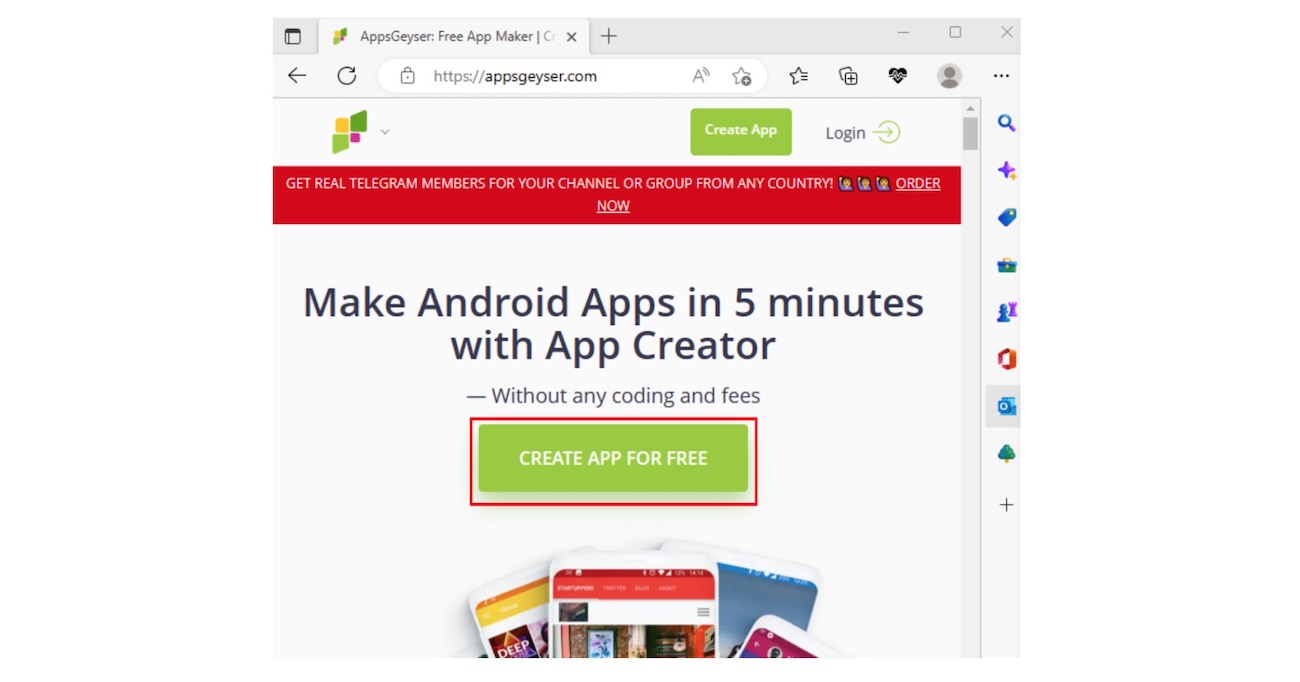Follow the ORDER NOW link in the red banner
Image resolution: width=1300 pixels, height=682 pixels.
tap(918, 183)
